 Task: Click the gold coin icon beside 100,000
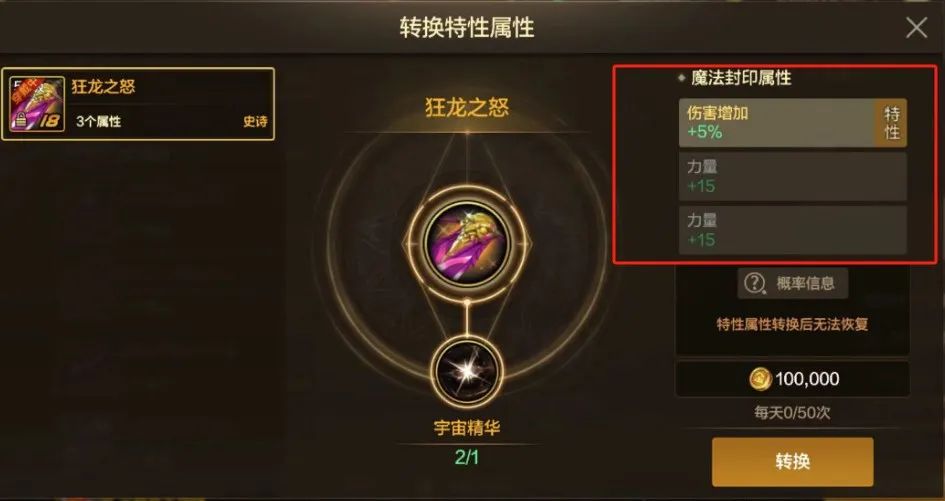(761, 379)
